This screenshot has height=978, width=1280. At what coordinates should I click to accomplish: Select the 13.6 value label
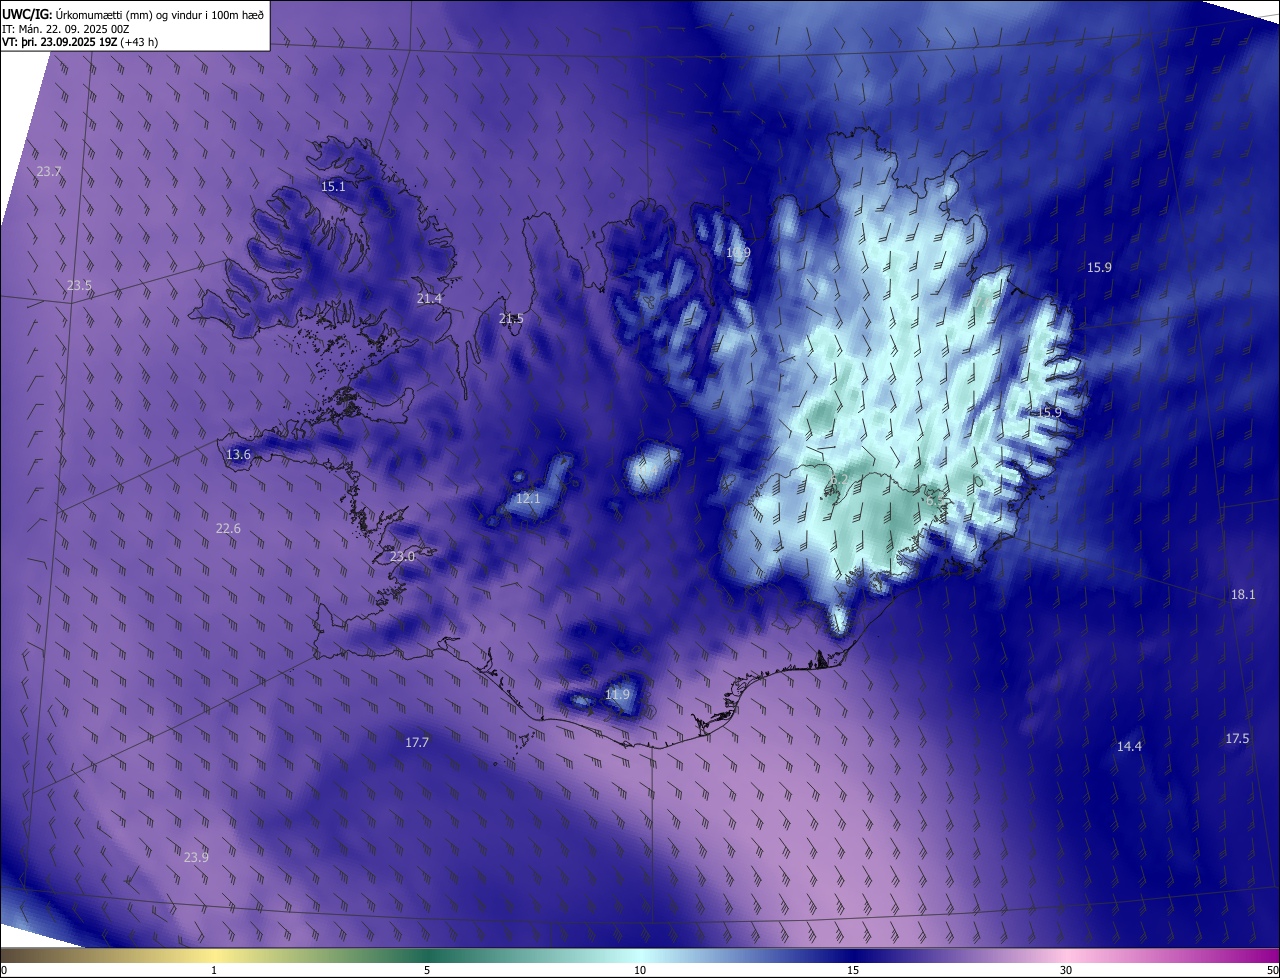(x=238, y=455)
